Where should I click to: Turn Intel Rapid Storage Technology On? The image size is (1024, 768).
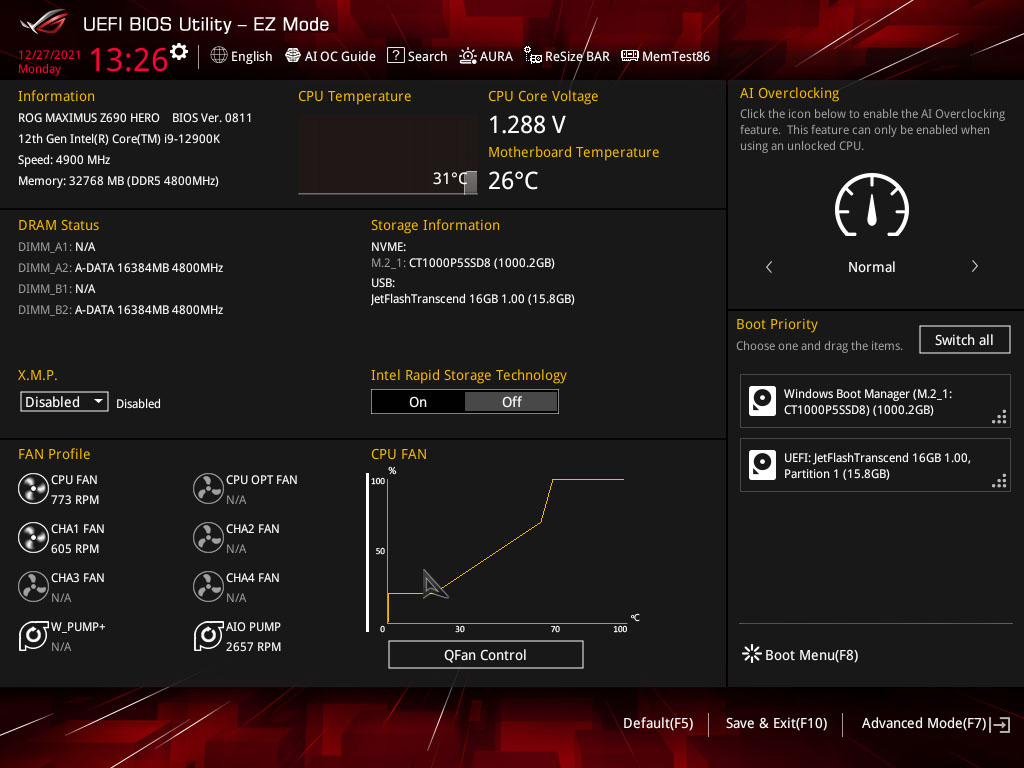pyautogui.click(x=418, y=402)
